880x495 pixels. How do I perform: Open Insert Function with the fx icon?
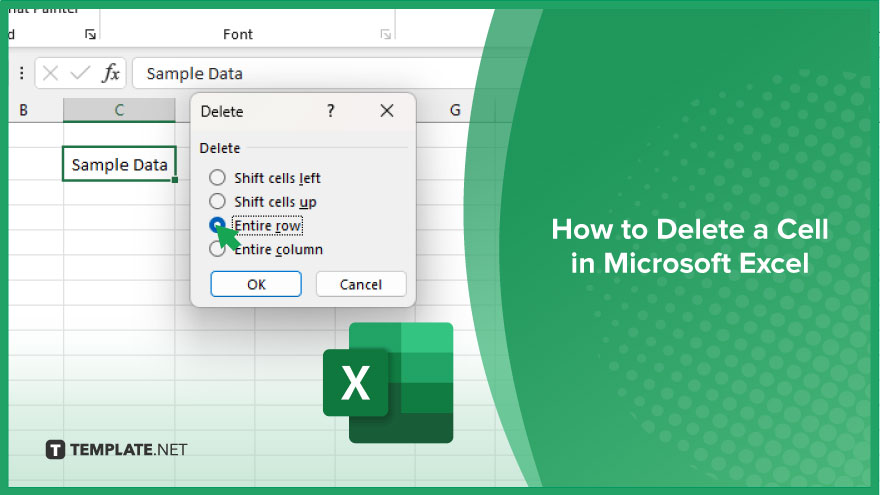click(111, 73)
